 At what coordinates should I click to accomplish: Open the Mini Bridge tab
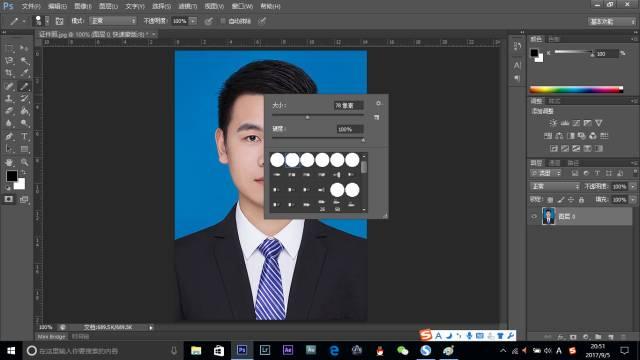51,337
